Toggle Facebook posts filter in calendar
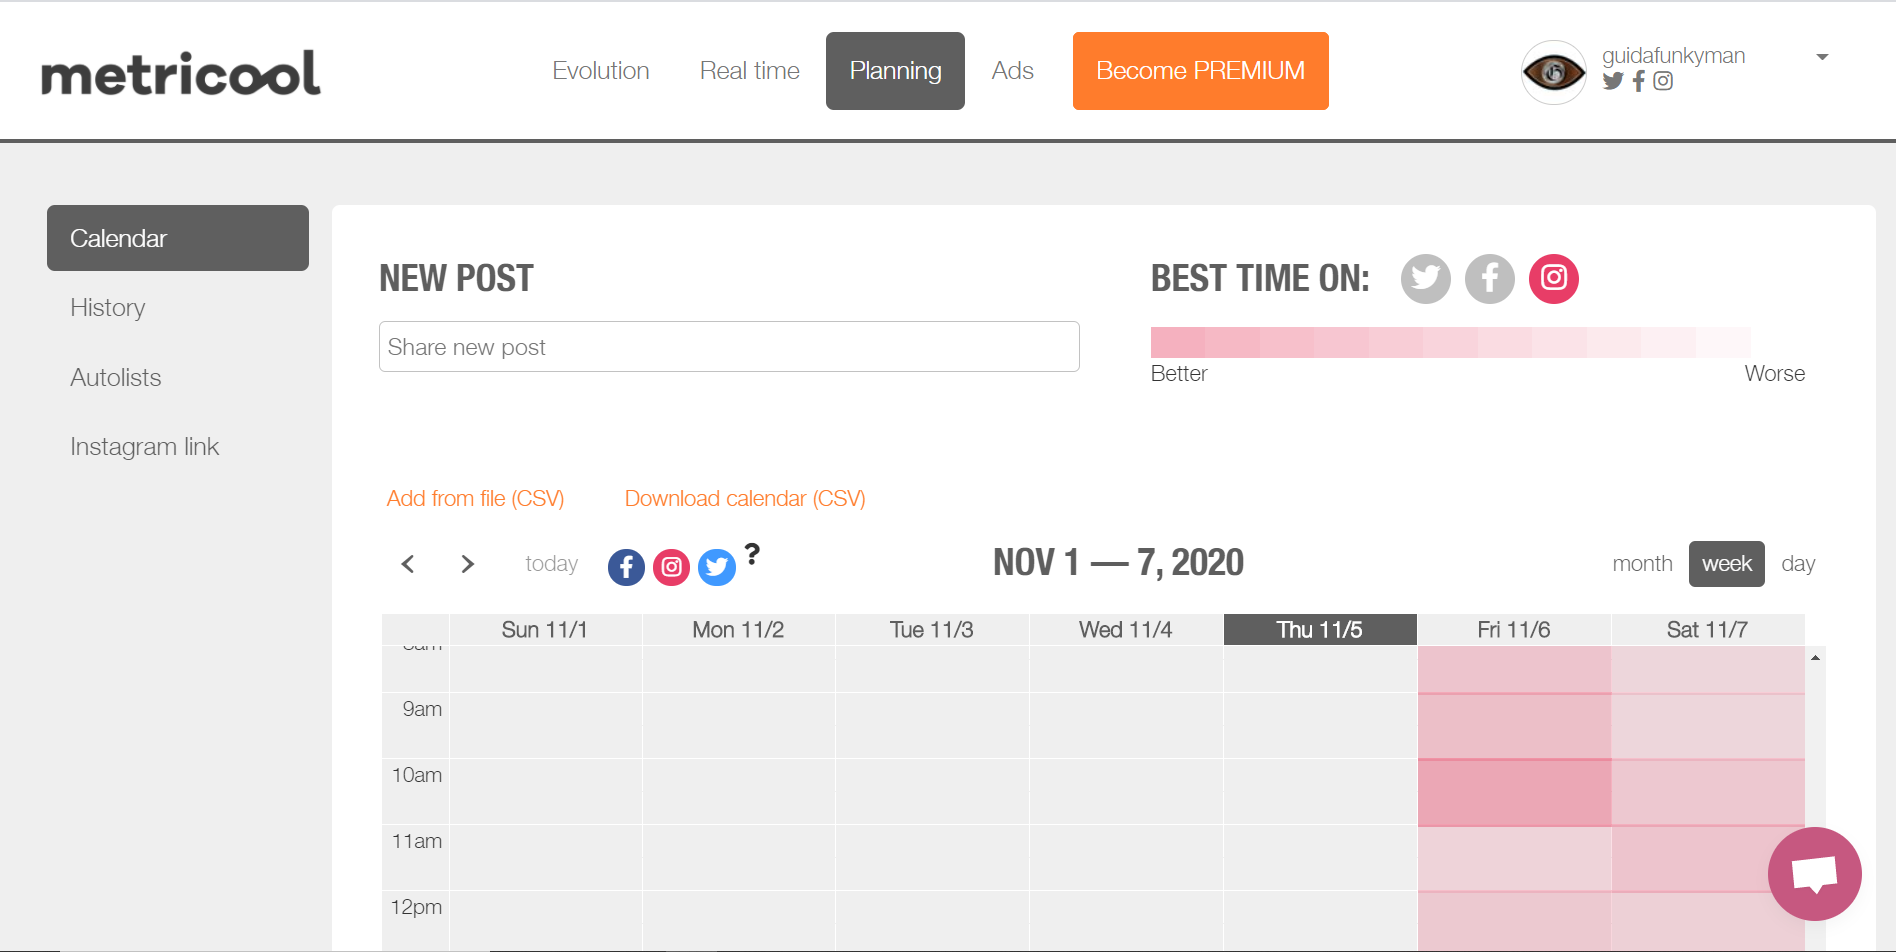The image size is (1896, 952). (626, 568)
